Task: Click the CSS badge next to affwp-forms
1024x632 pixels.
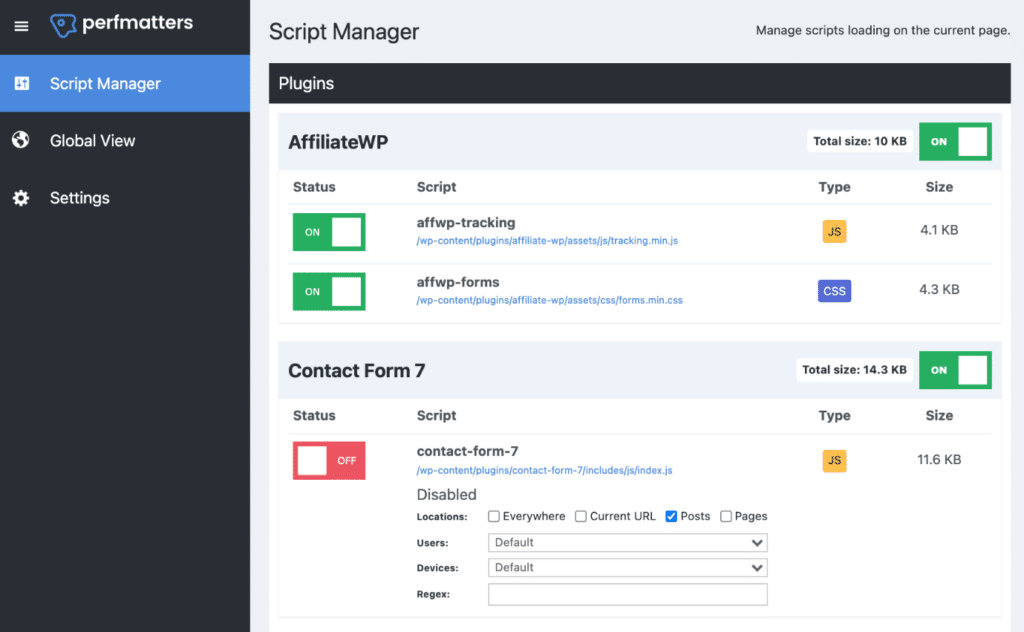Action: coord(834,290)
